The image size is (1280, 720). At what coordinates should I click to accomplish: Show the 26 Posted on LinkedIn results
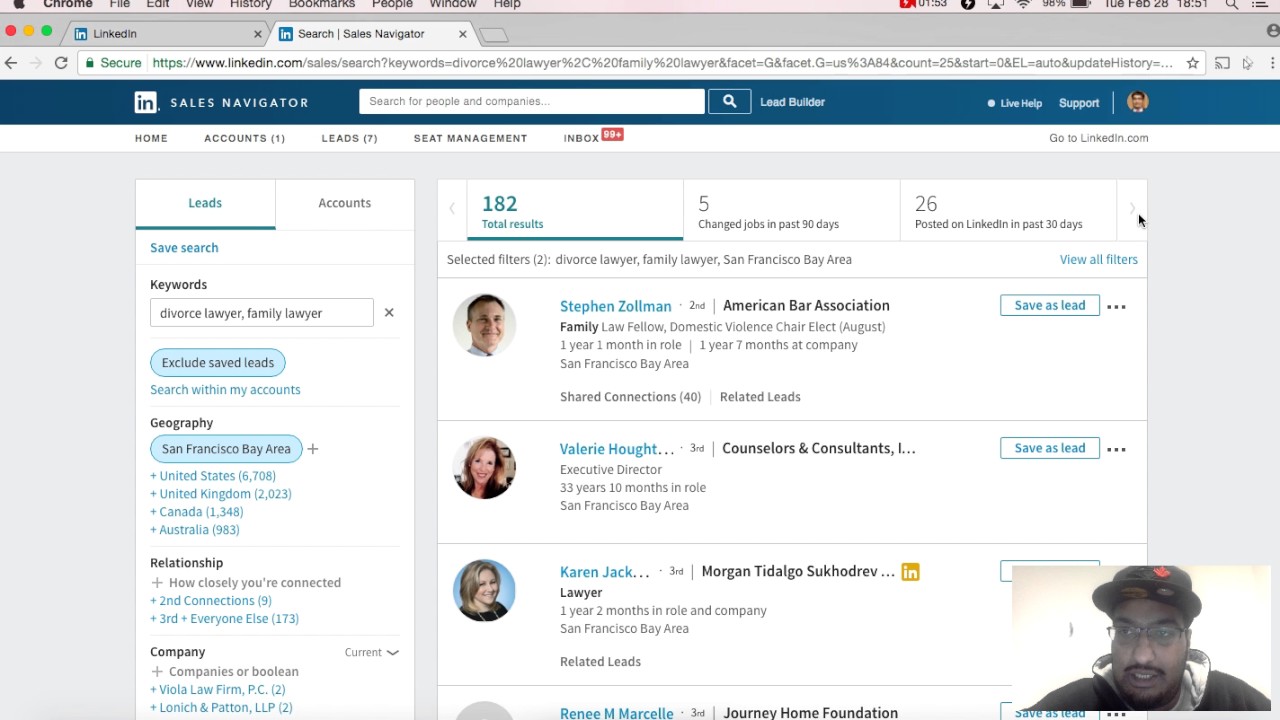(x=1008, y=212)
